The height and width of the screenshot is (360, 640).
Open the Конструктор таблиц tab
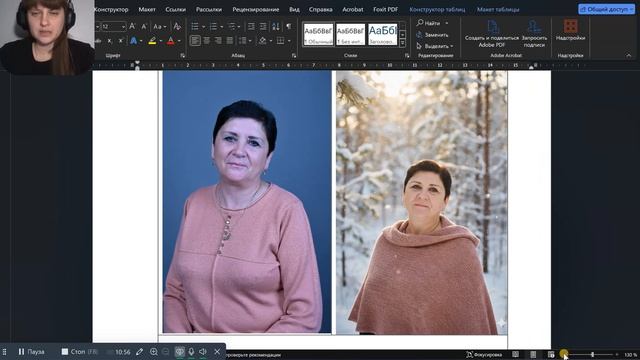(437, 9)
